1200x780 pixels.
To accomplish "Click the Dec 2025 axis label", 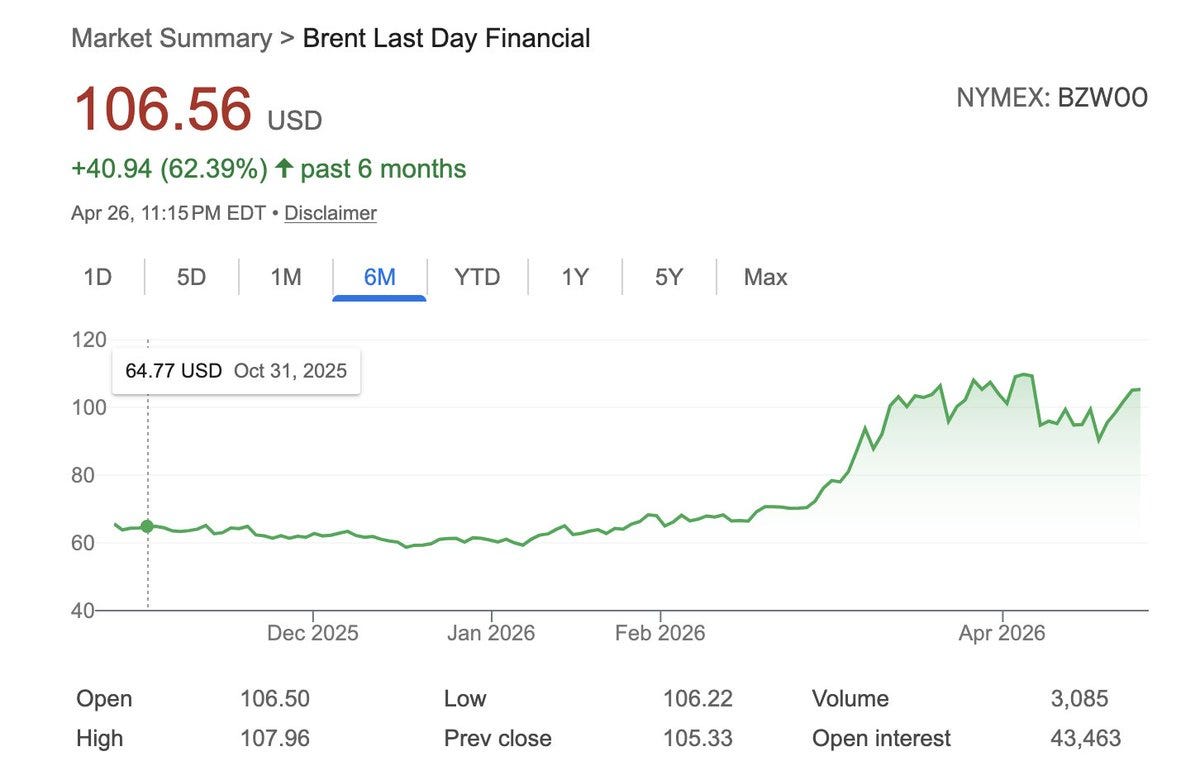I will pos(313,633).
